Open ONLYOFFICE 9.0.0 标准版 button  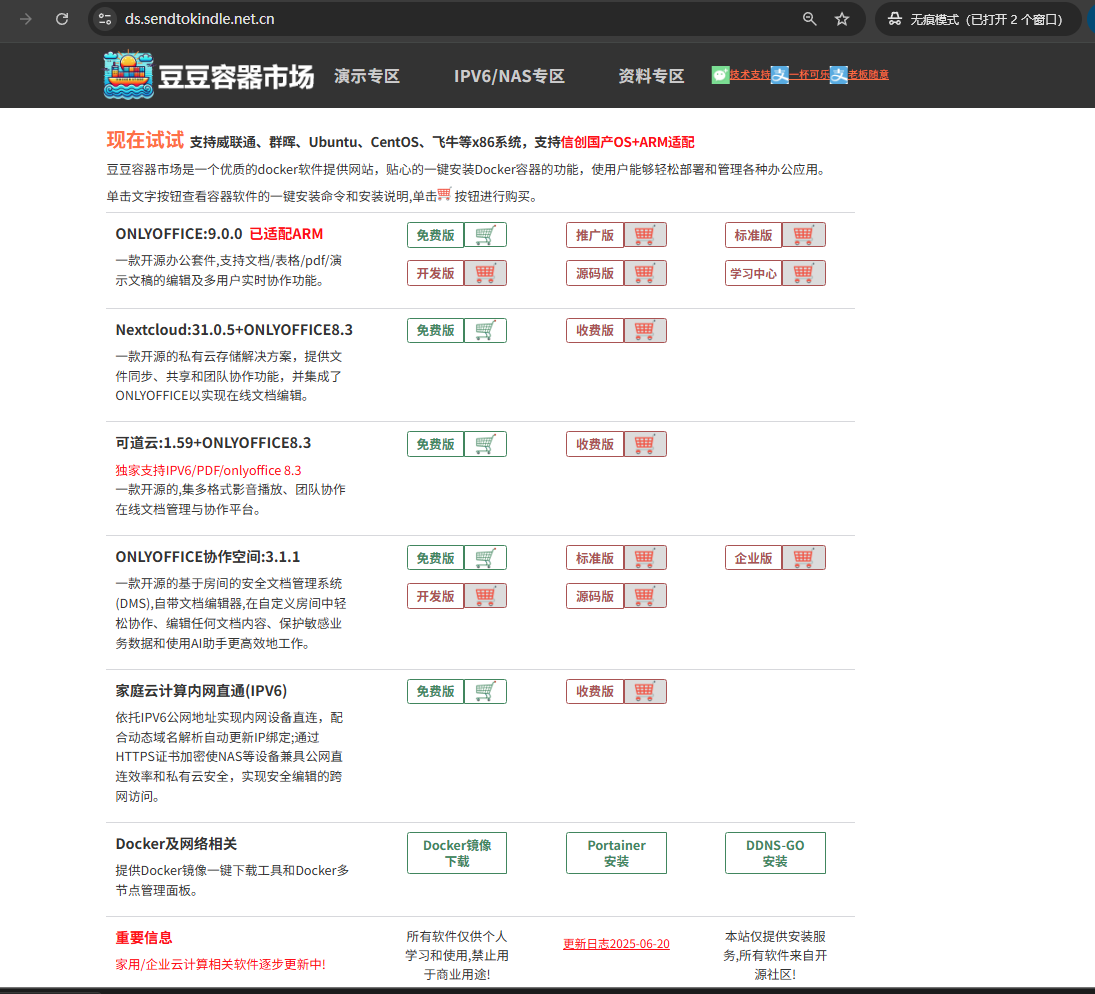pos(754,235)
